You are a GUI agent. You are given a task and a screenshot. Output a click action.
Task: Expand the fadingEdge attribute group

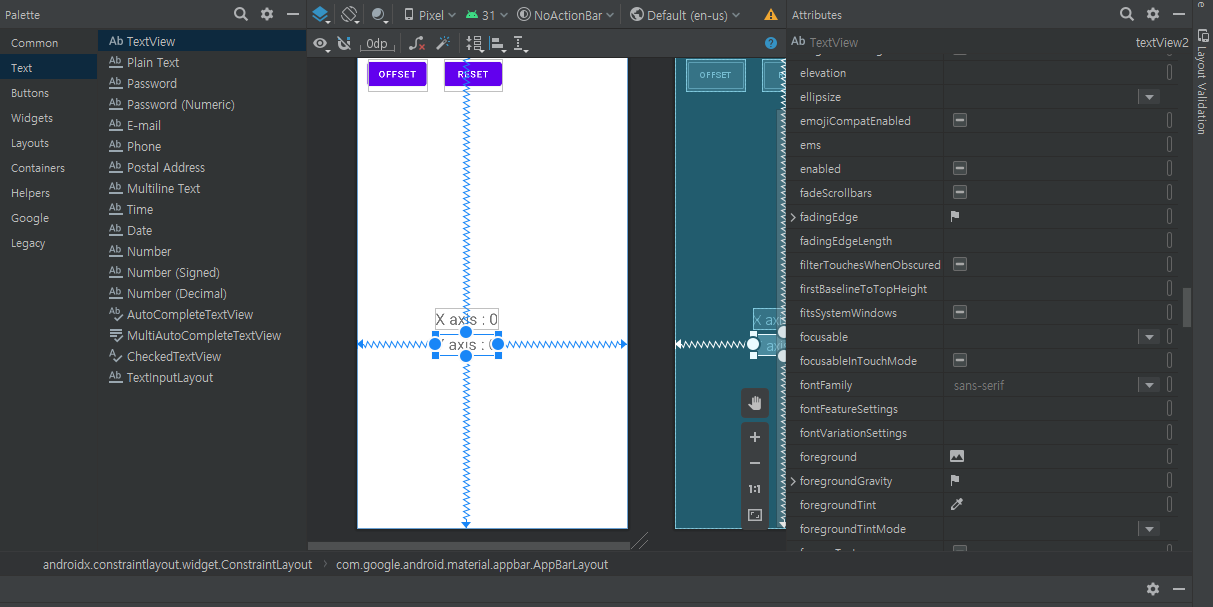794,217
